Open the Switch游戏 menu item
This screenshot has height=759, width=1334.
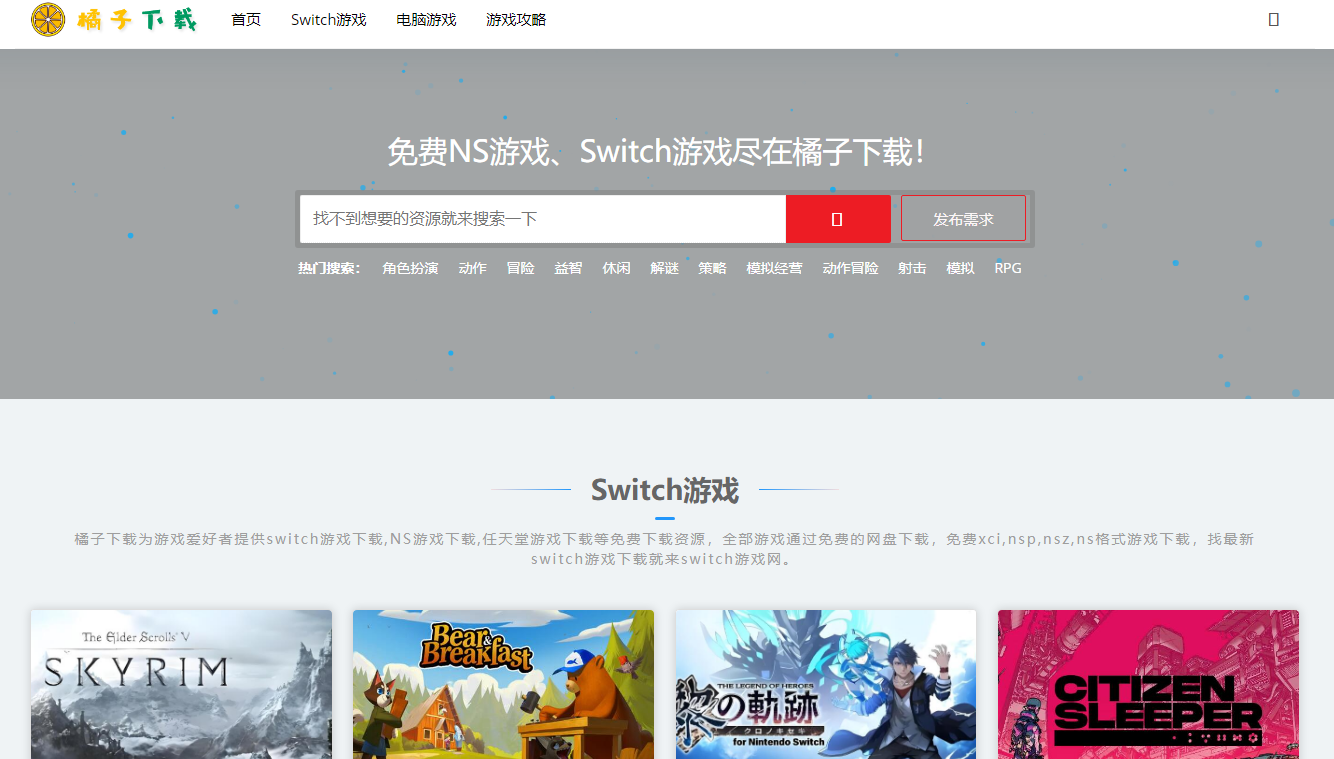pos(329,19)
